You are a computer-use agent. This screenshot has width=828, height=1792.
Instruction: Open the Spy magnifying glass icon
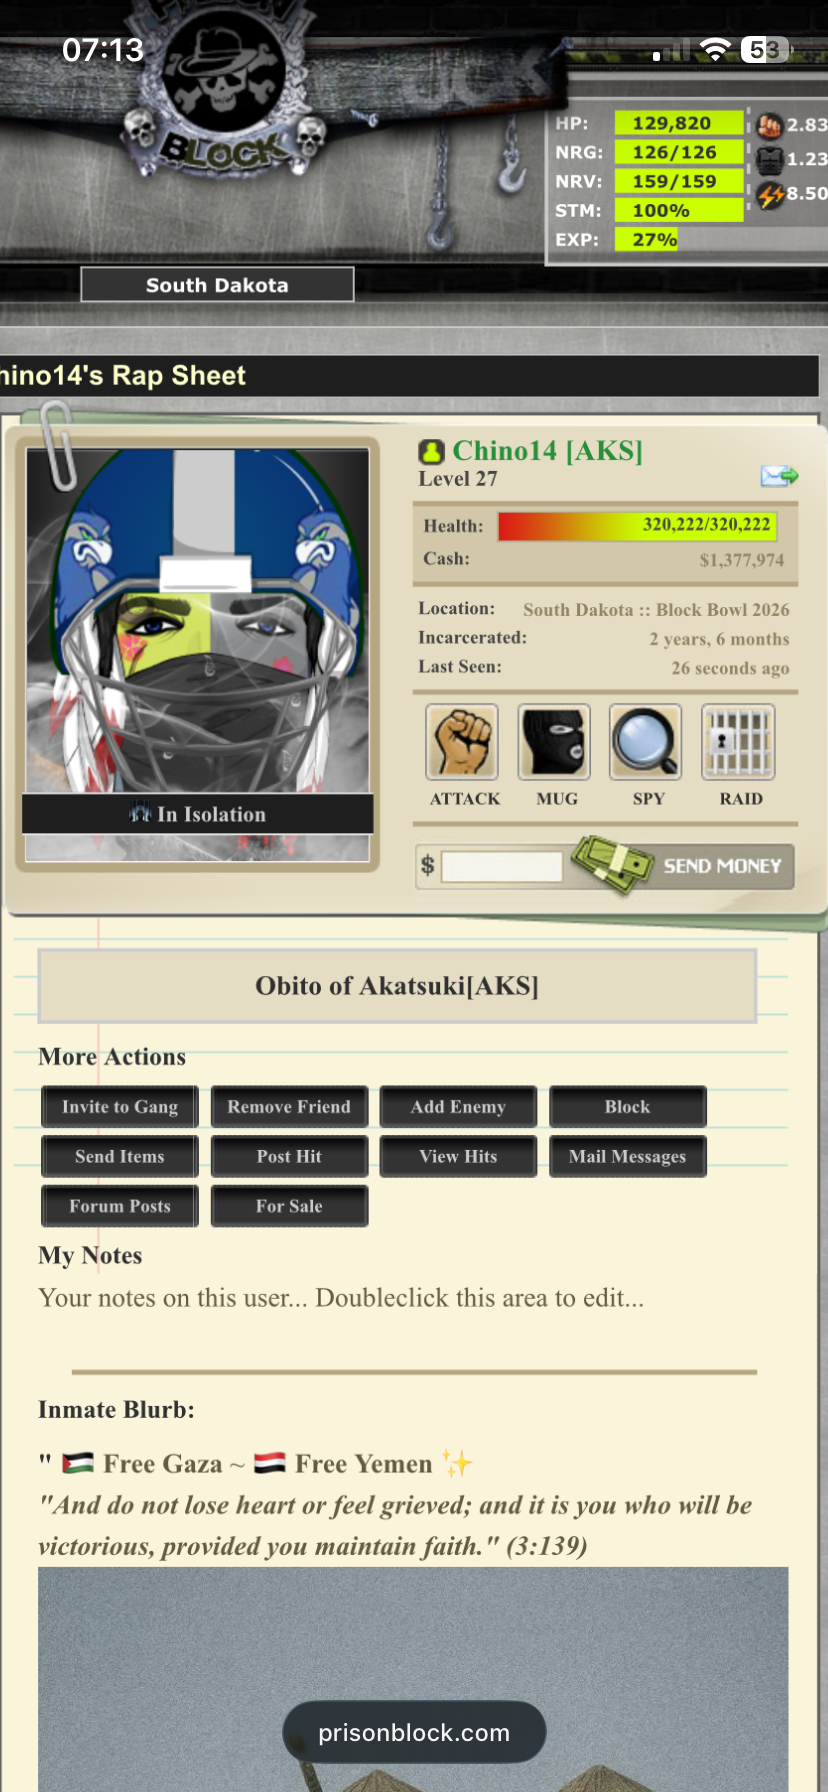coord(646,742)
